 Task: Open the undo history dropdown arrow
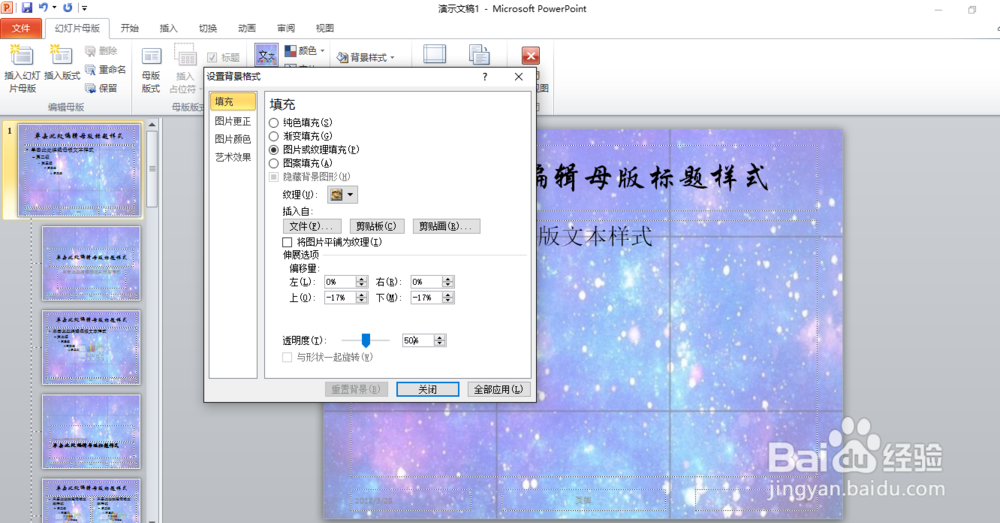click(x=54, y=8)
